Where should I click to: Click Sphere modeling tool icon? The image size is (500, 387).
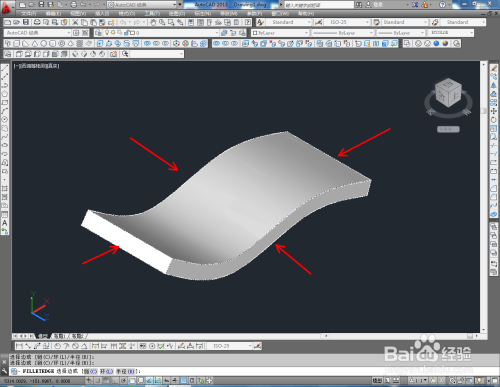(x=44, y=43)
